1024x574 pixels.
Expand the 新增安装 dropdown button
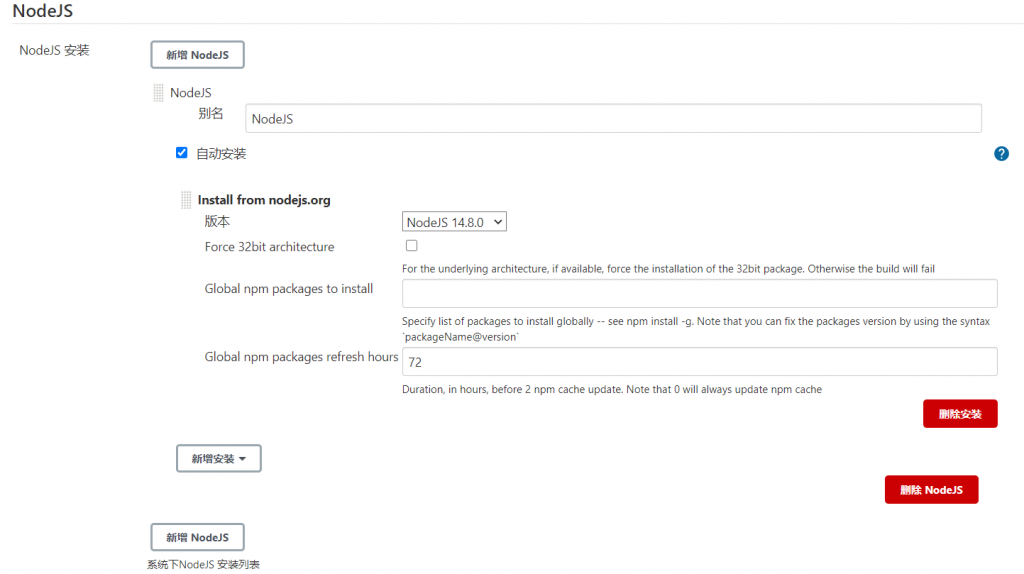click(x=218, y=459)
